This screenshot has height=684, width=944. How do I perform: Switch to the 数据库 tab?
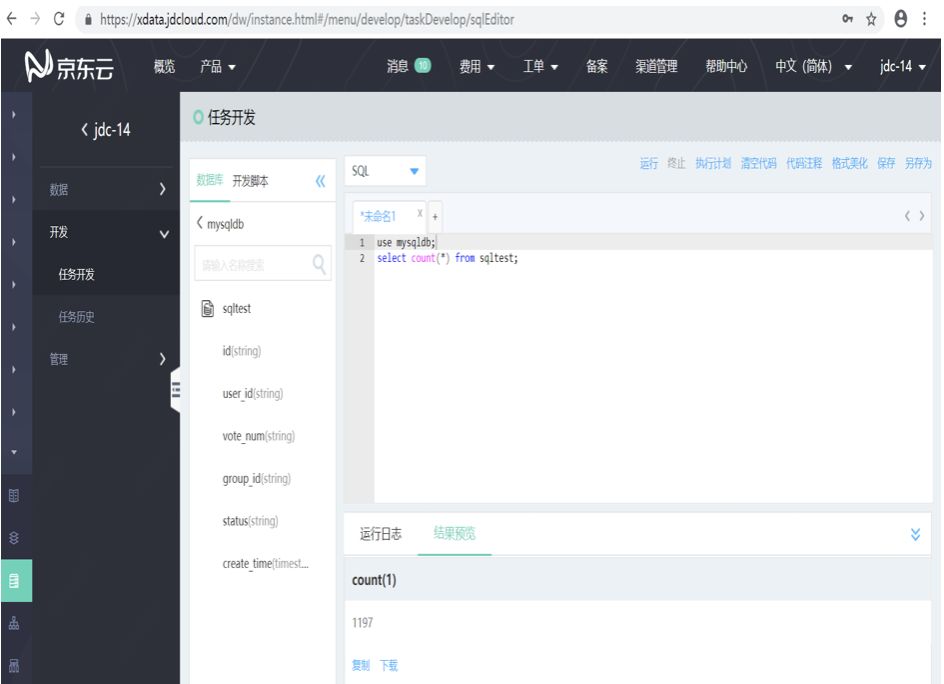coord(210,180)
